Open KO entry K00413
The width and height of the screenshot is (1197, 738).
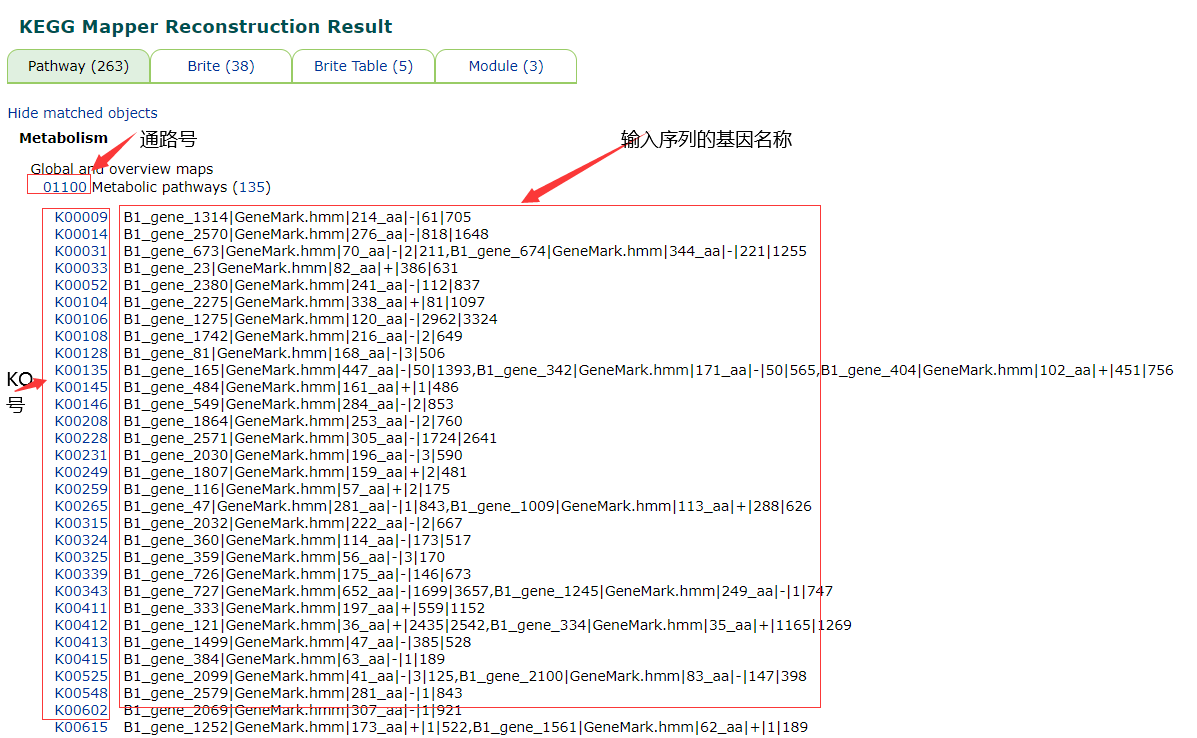pos(81,642)
